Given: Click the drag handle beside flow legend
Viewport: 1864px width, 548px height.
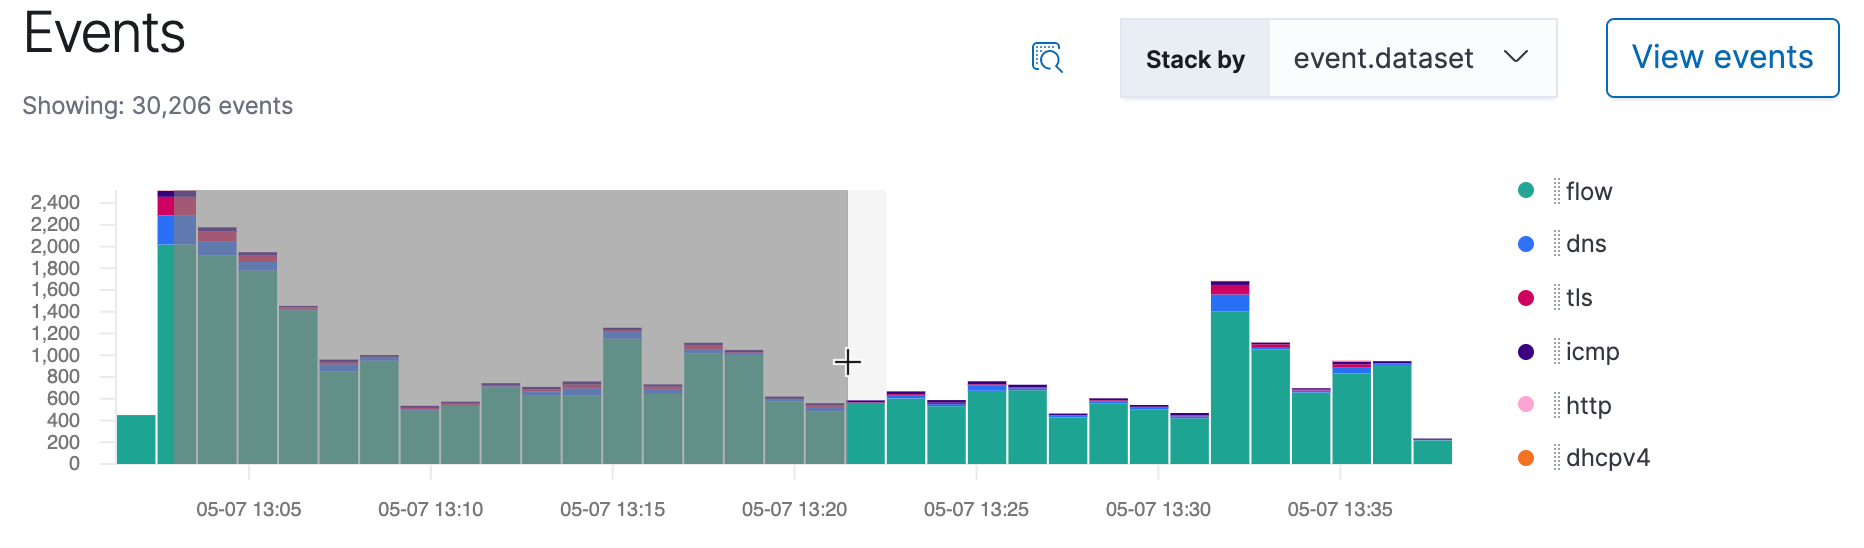Looking at the screenshot, I should 1557,191.
